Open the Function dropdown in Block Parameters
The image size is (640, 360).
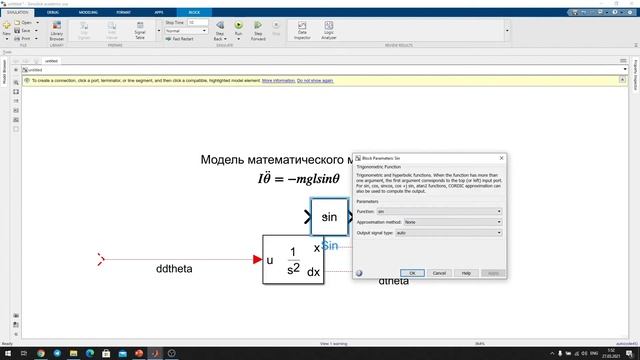click(439, 211)
